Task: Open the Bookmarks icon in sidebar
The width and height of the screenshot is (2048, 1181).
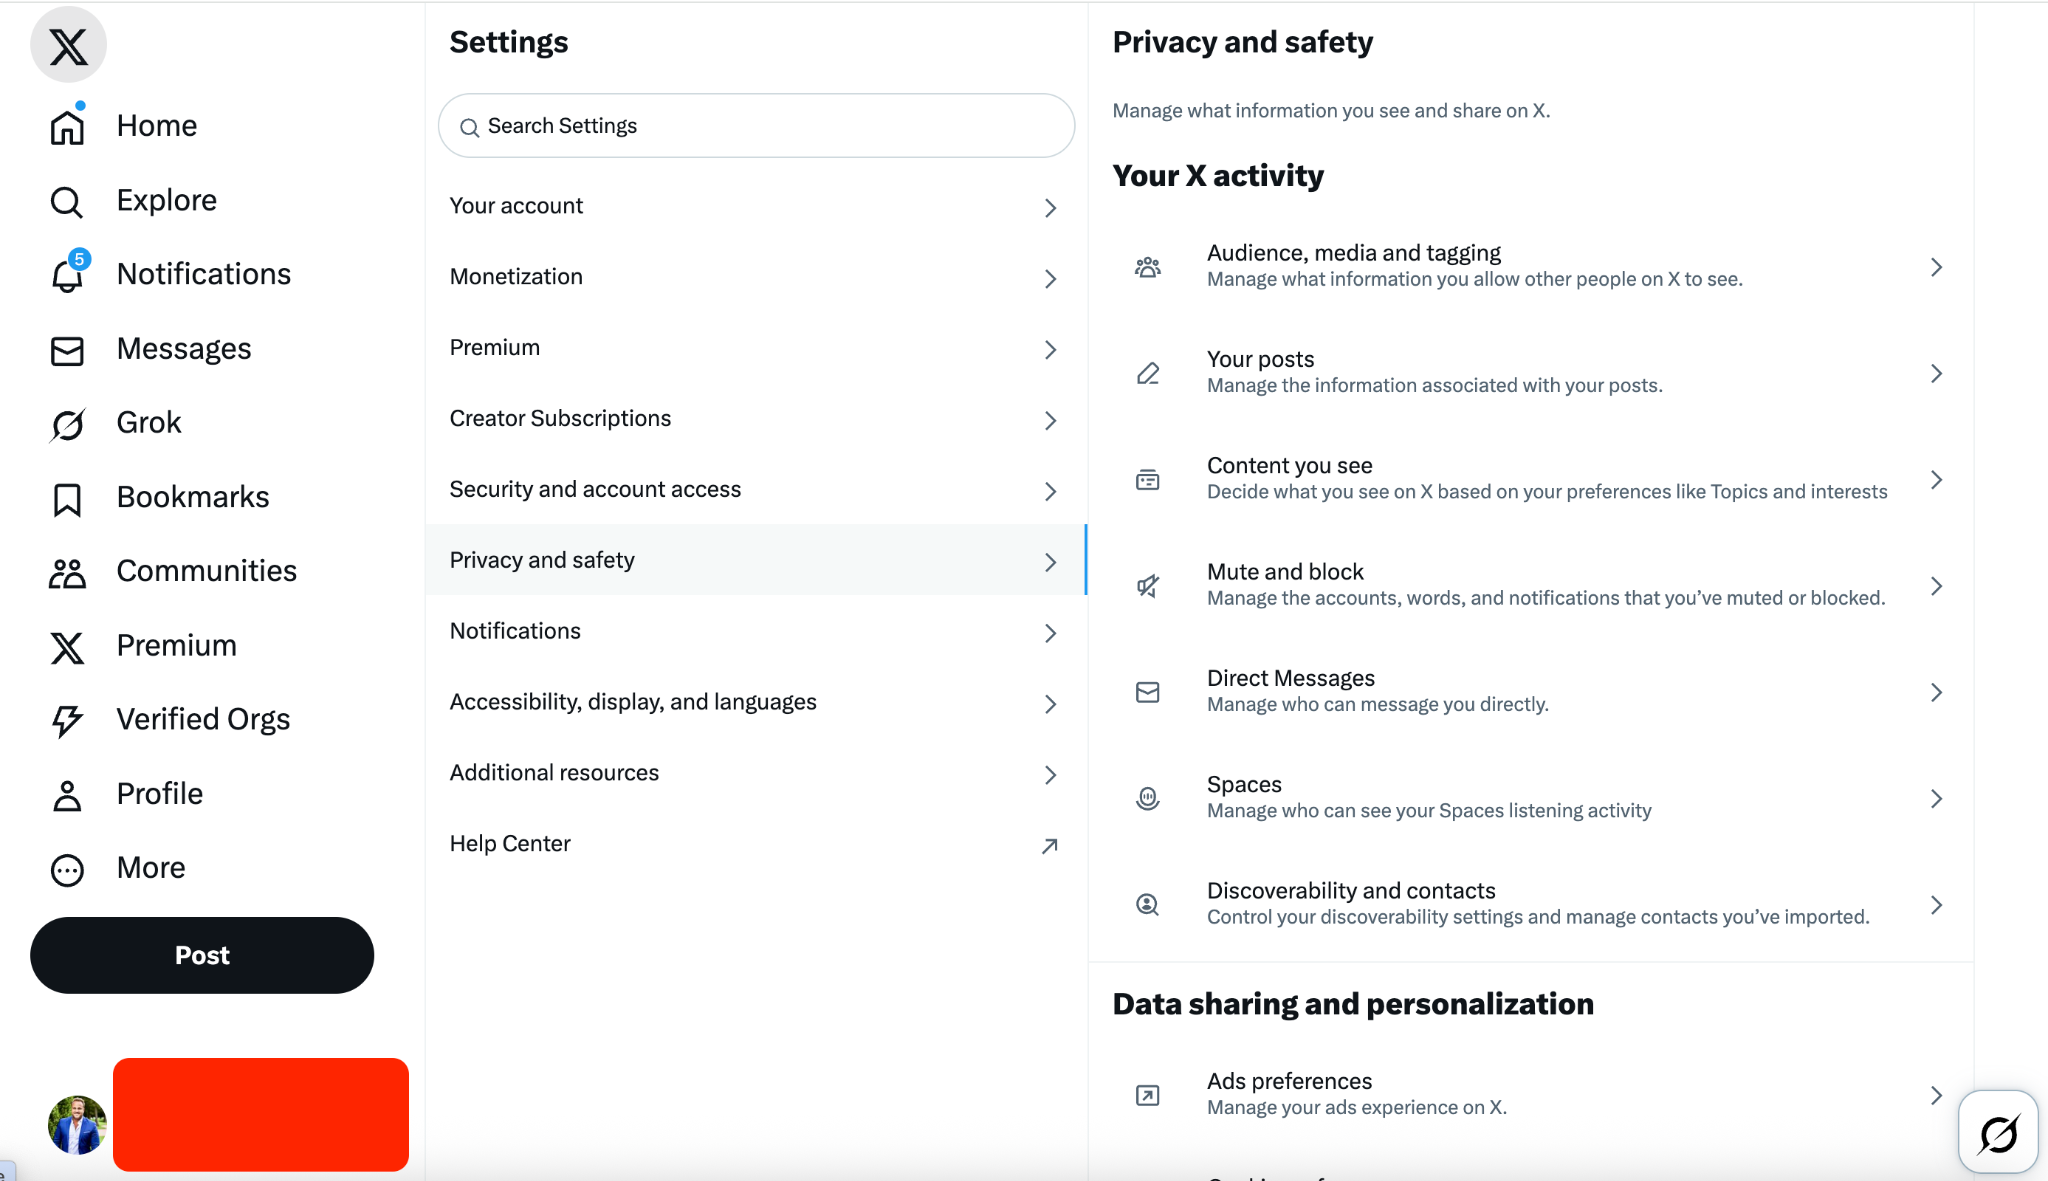Action: pos(67,499)
